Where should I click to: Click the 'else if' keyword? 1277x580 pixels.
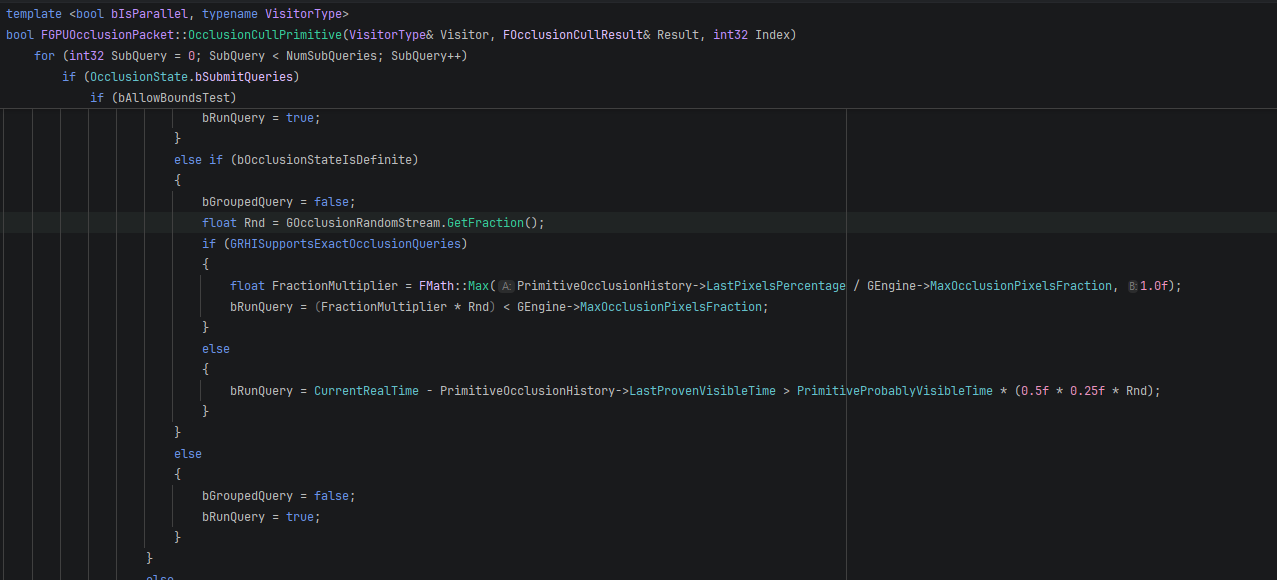coord(199,160)
